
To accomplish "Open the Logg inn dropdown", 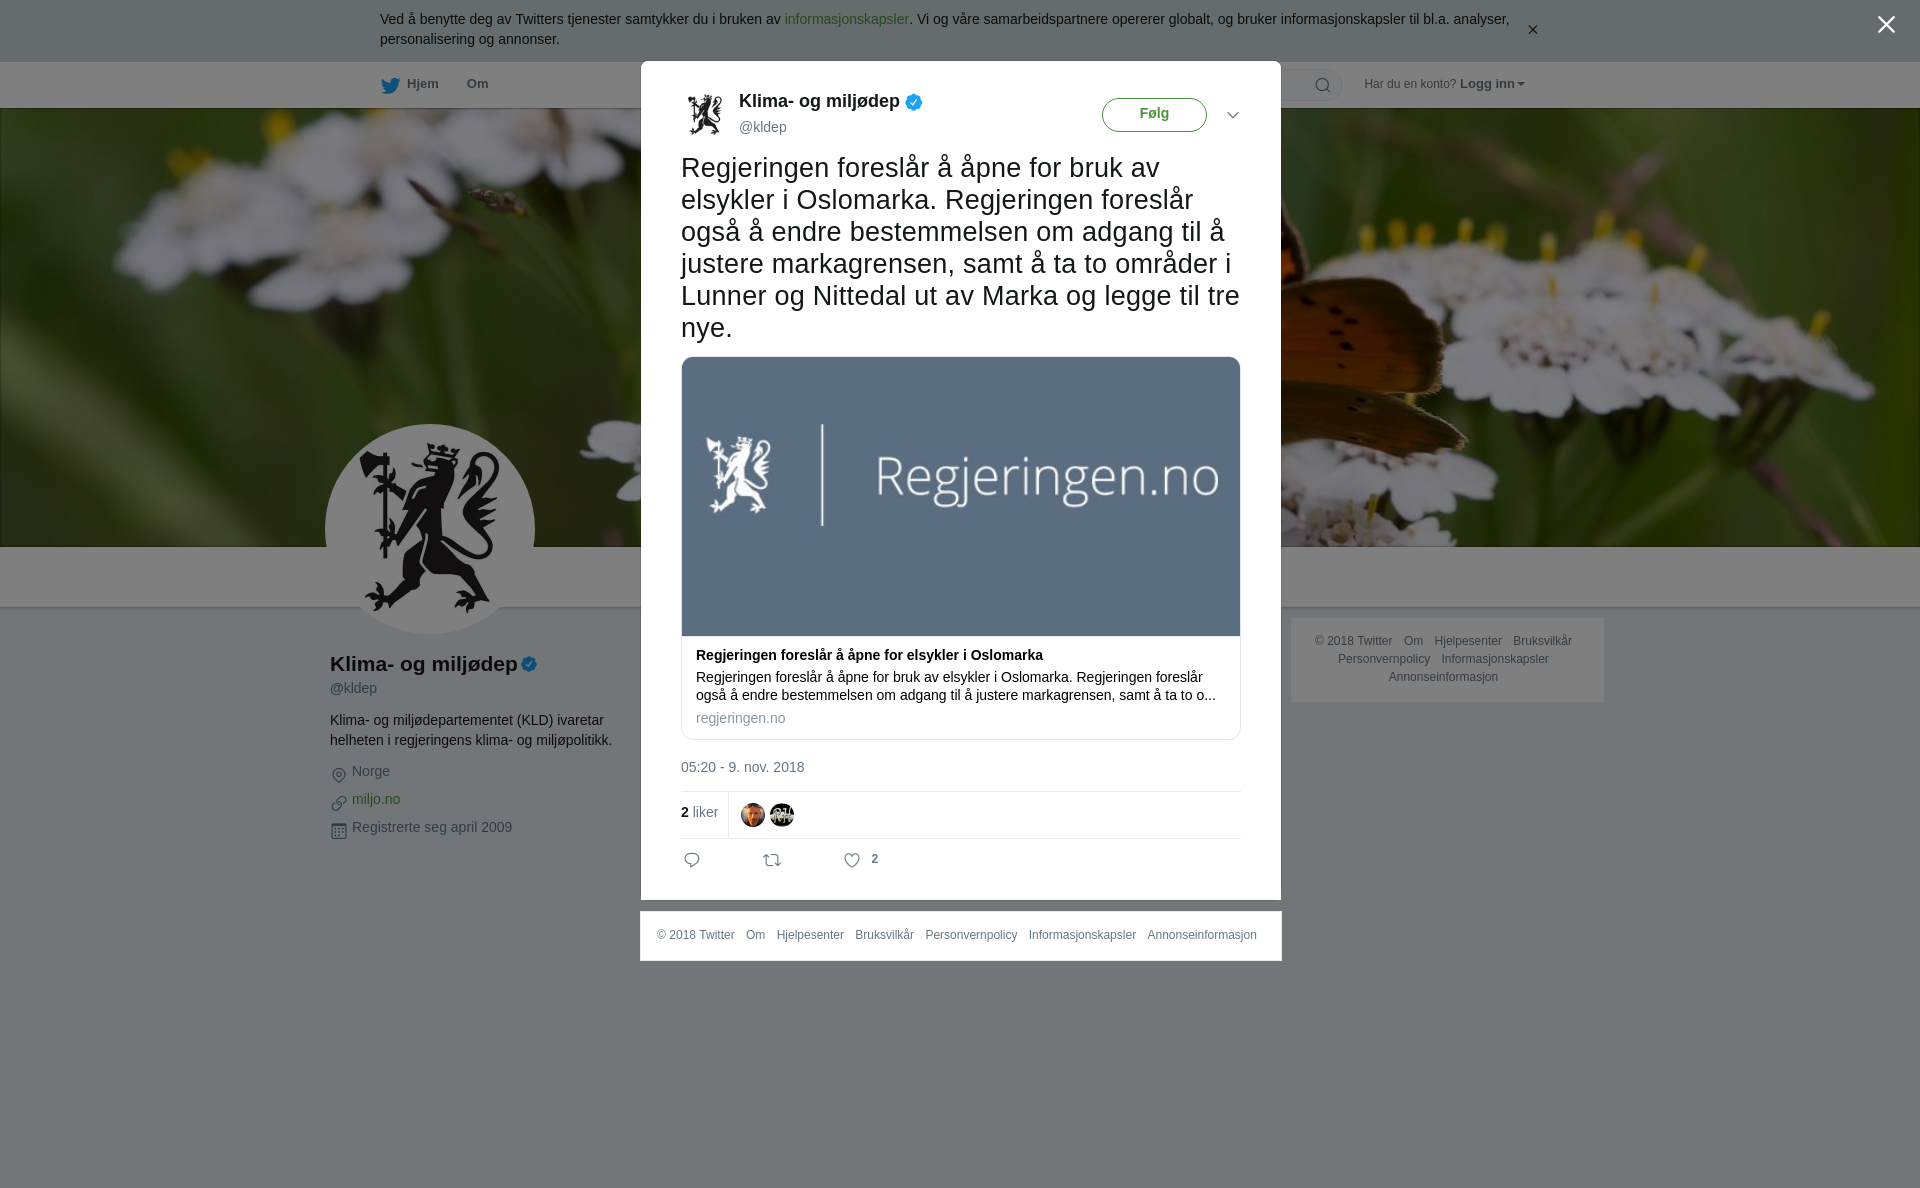I will click(1492, 84).
